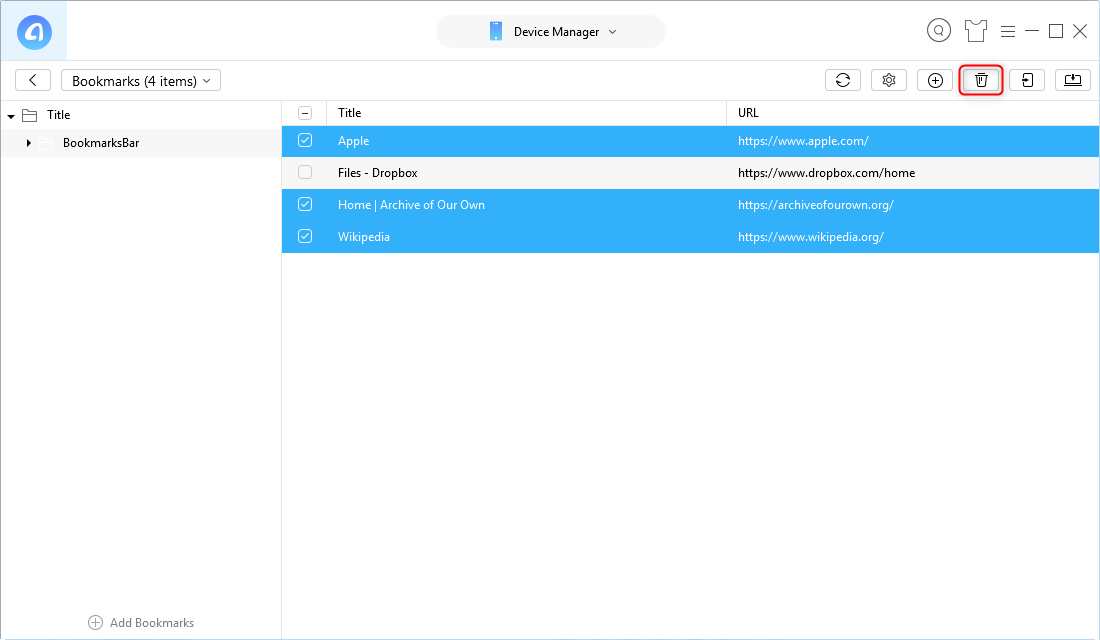Select the Apple bookmark title
The width and height of the screenshot is (1100, 640).
point(354,141)
